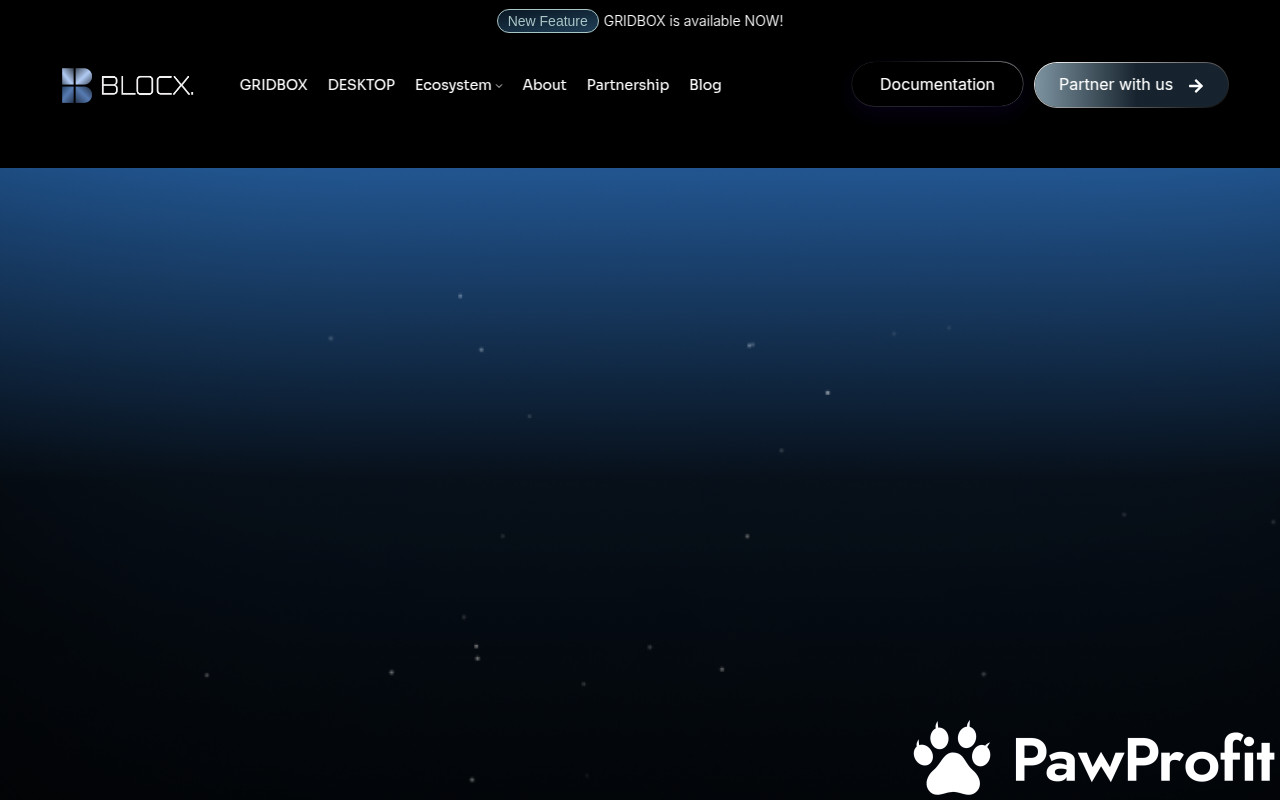Click the arrow icon in Partner with us

pos(1195,85)
